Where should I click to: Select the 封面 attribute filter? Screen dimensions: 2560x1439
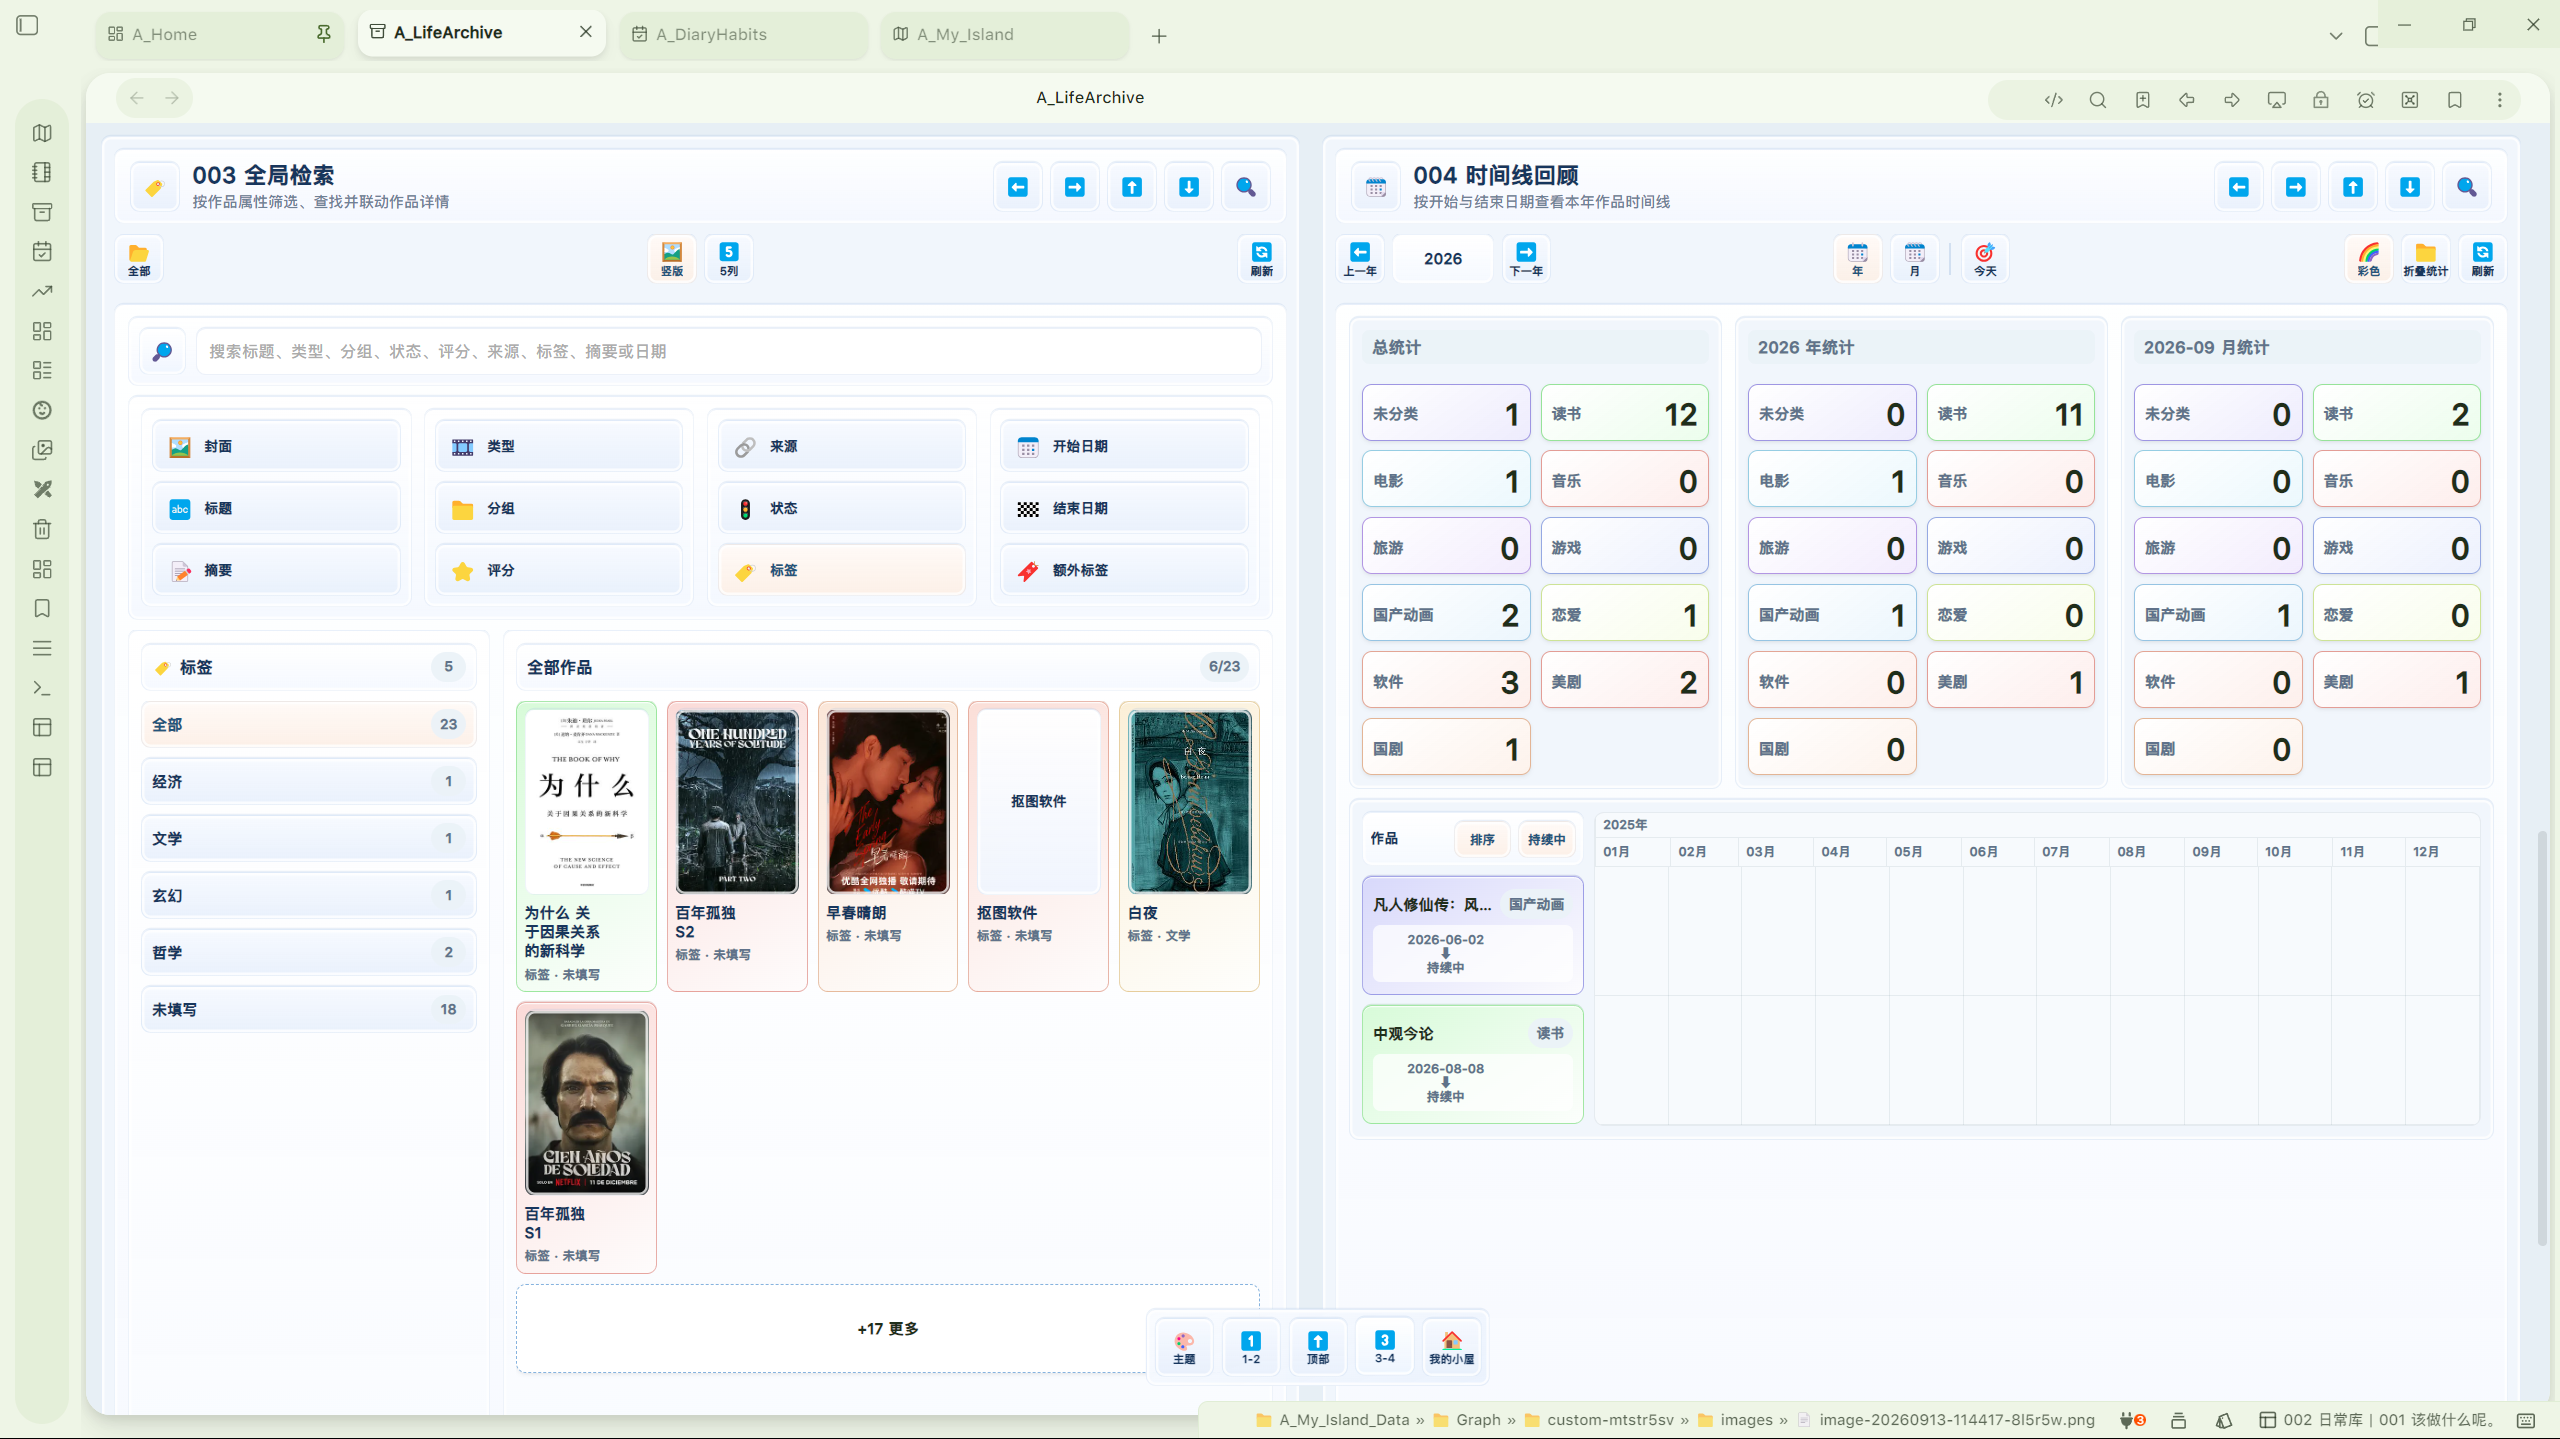coord(277,446)
